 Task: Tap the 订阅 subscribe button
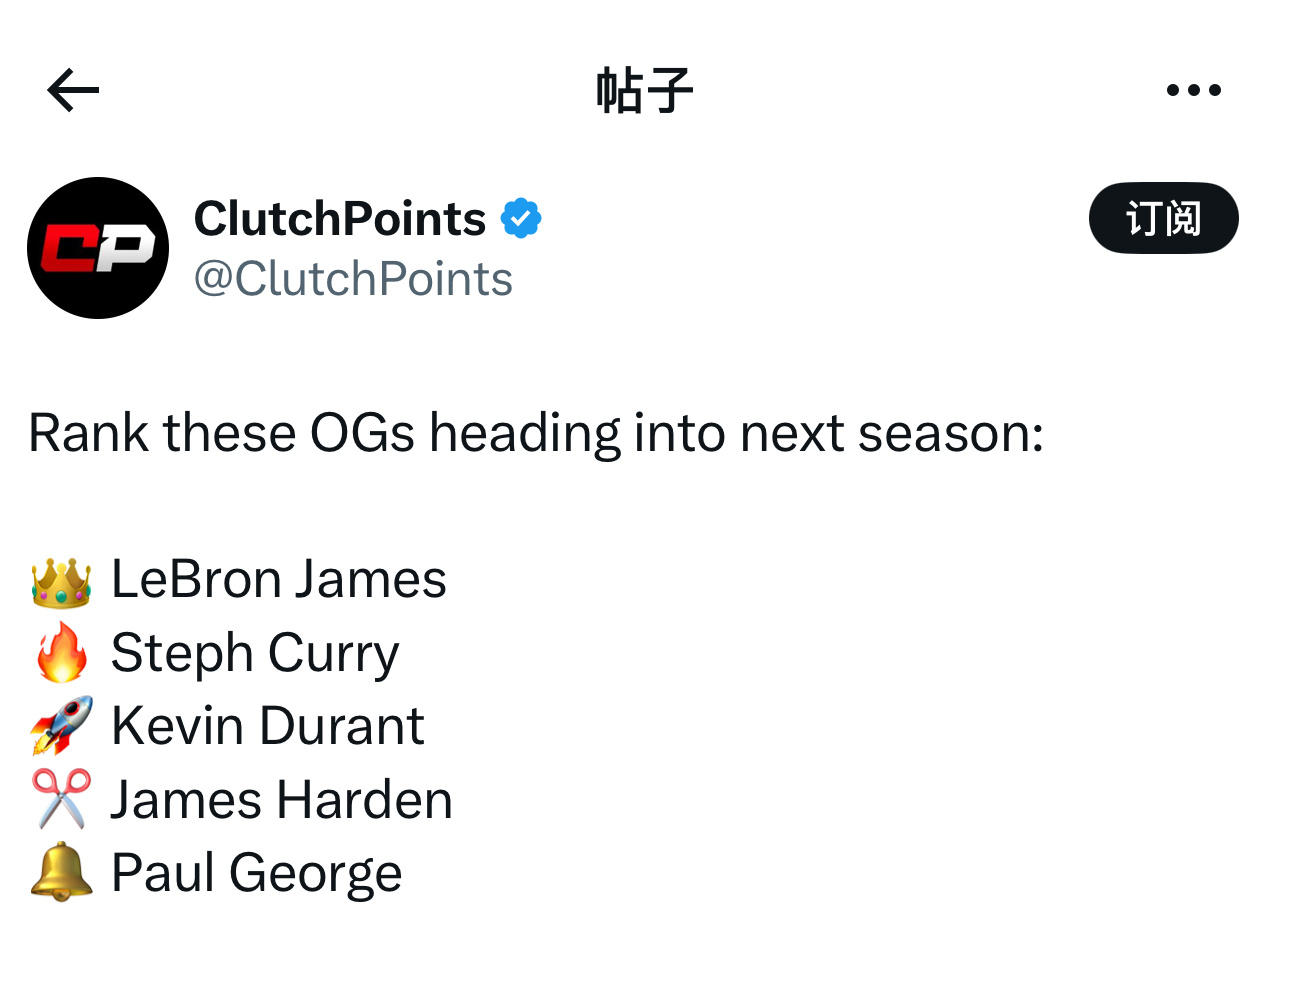[x=1163, y=218]
